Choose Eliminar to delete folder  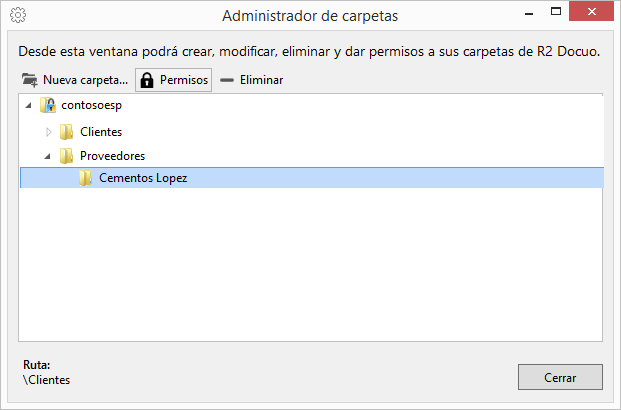pyautogui.click(x=252, y=80)
